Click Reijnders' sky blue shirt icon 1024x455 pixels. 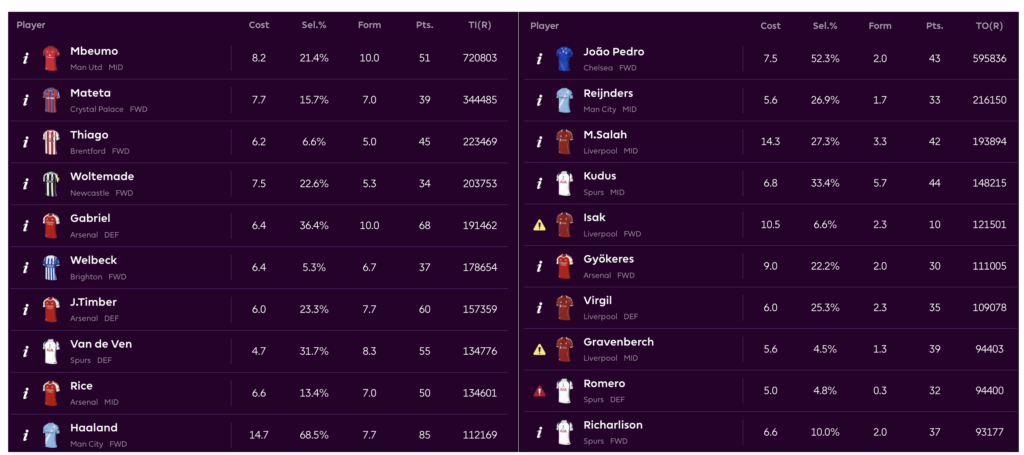tap(565, 100)
